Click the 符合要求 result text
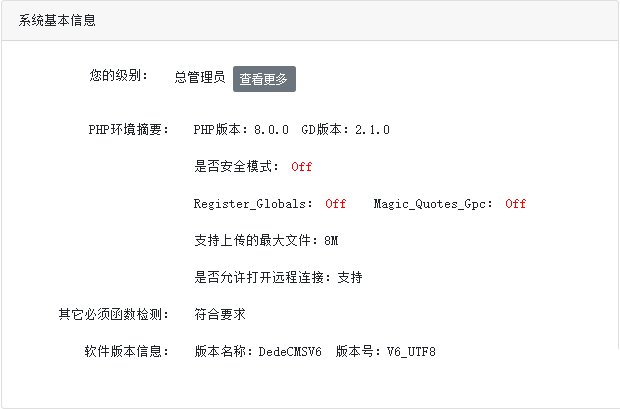 click(x=219, y=315)
